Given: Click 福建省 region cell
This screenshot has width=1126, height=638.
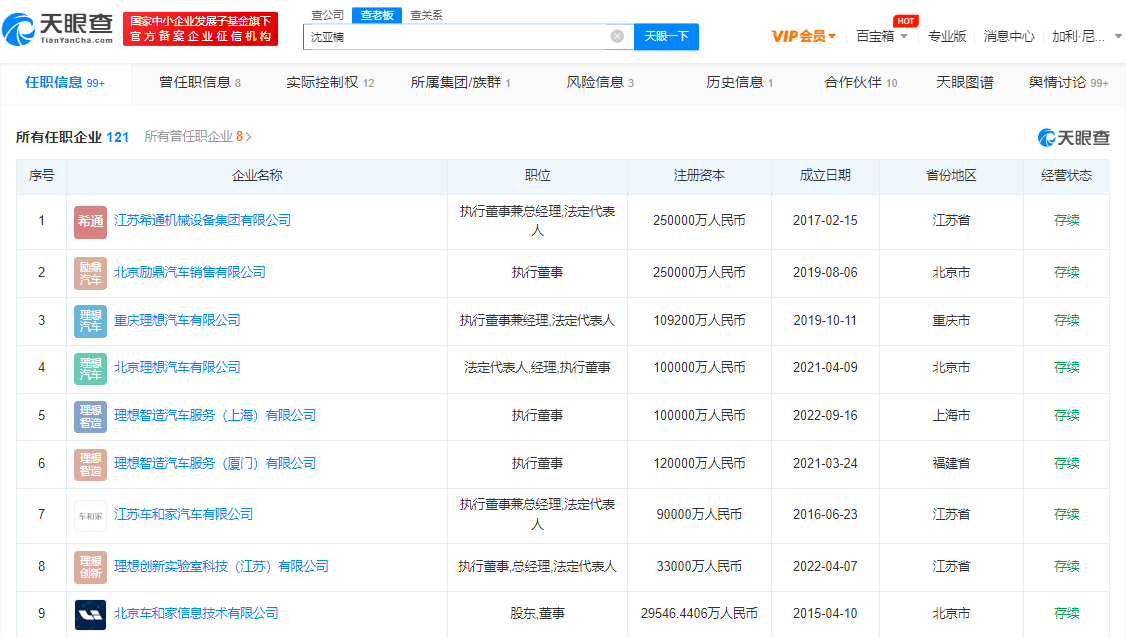Looking at the screenshot, I should point(951,463).
